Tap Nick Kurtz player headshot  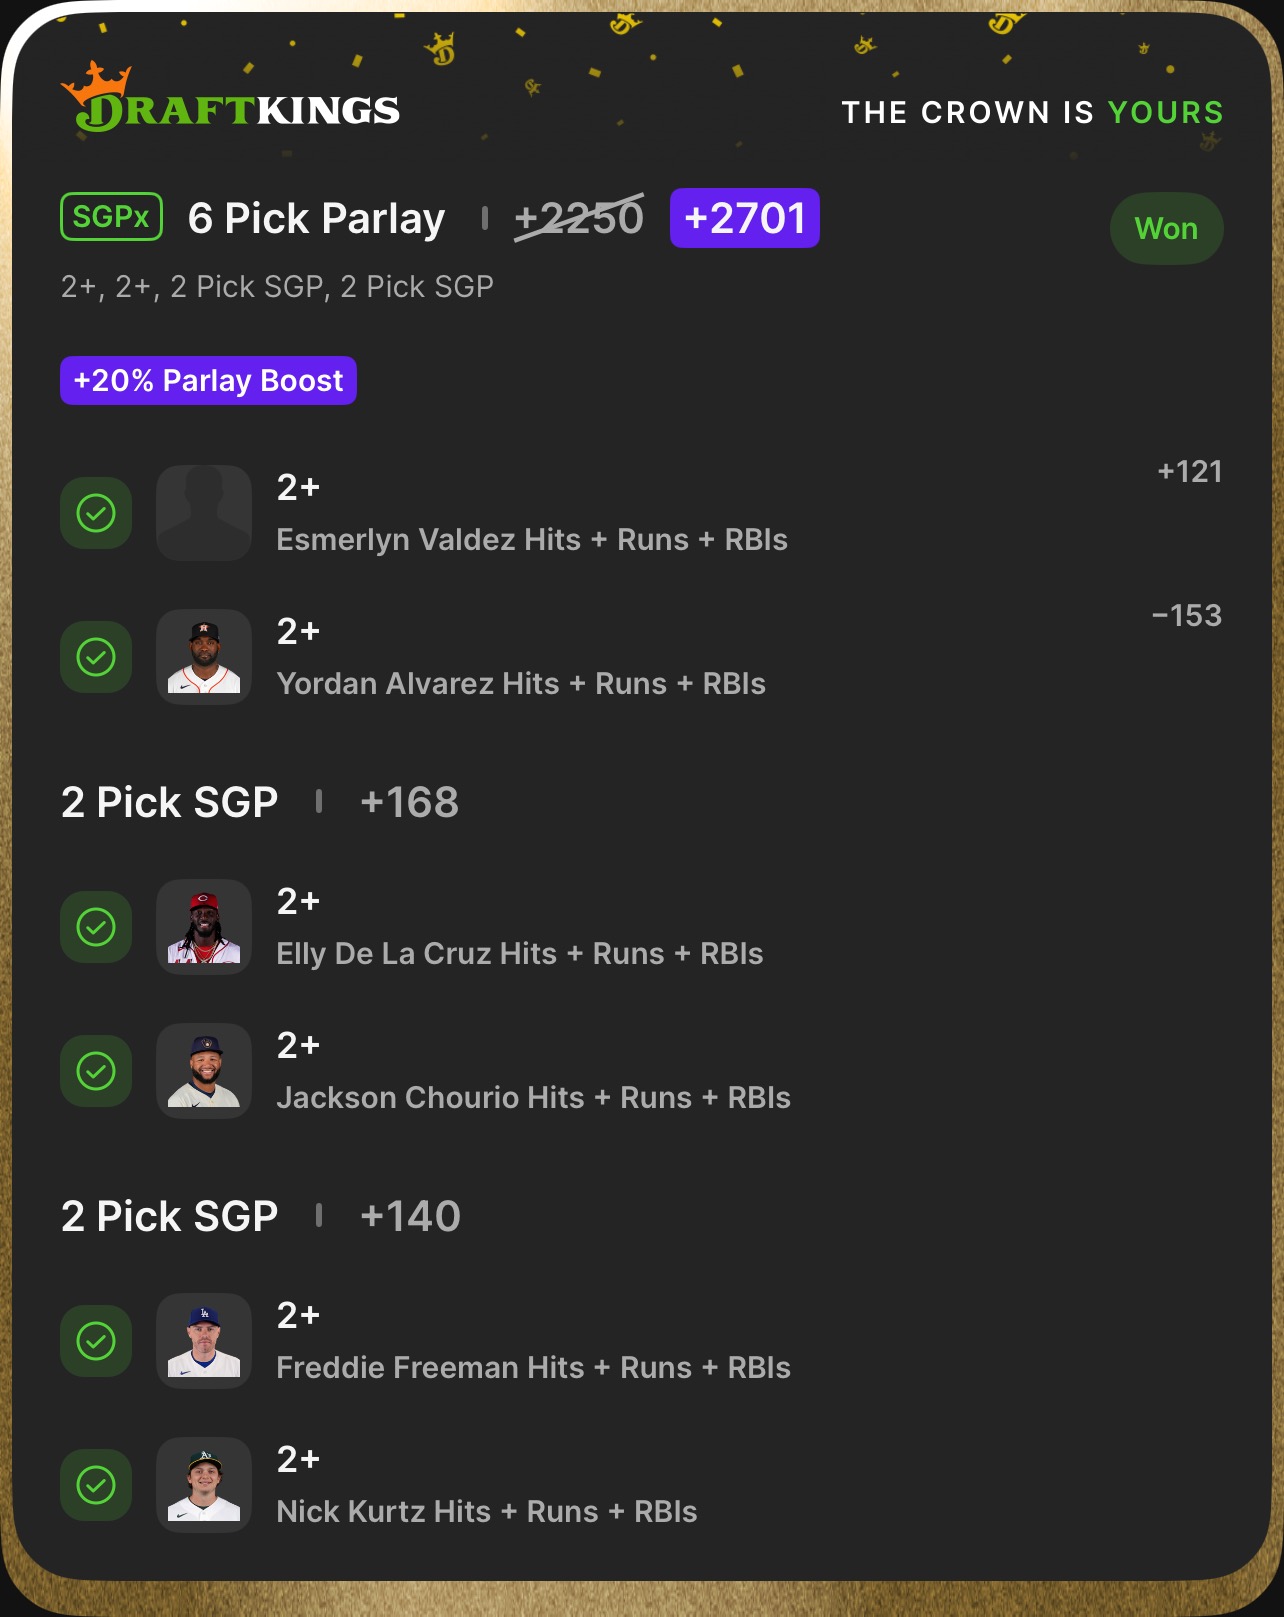coord(204,1485)
